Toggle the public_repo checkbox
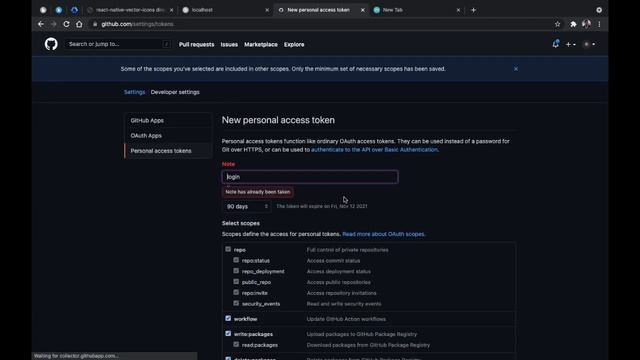This screenshot has height=360, width=640. point(236,282)
